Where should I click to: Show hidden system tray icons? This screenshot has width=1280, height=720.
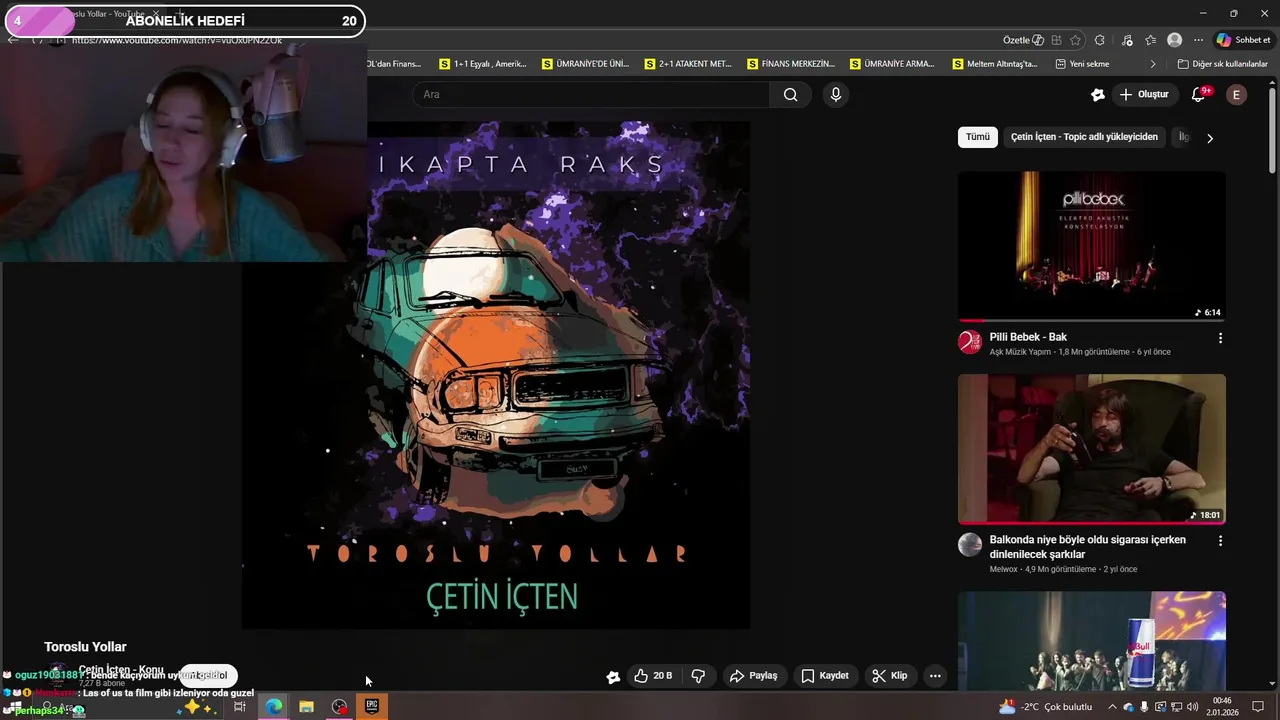click(1112, 707)
